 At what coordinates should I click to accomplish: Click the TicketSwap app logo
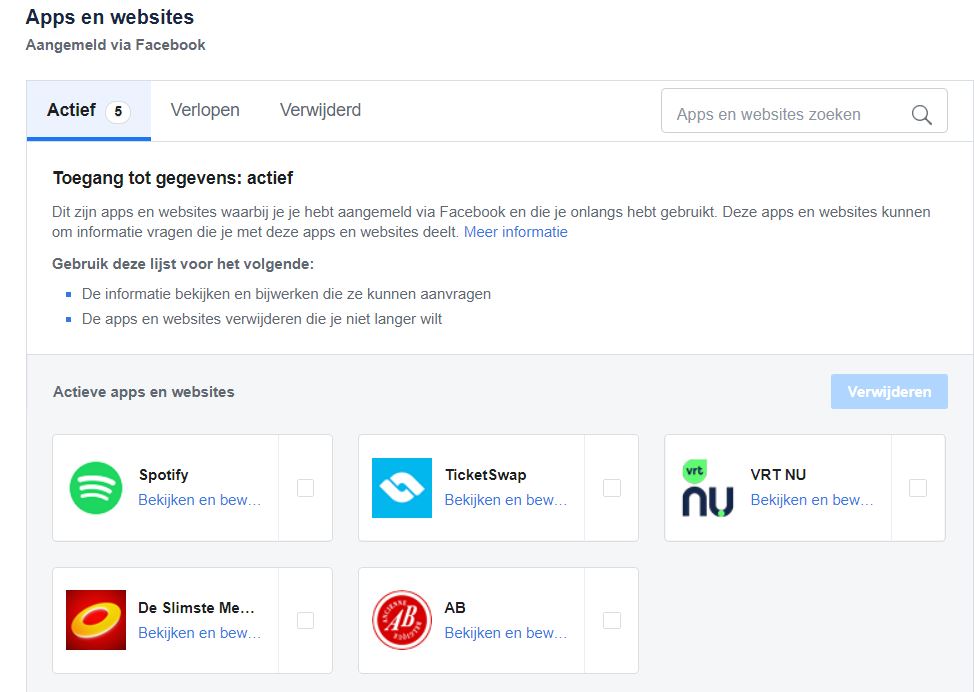(x=401, y=488)
